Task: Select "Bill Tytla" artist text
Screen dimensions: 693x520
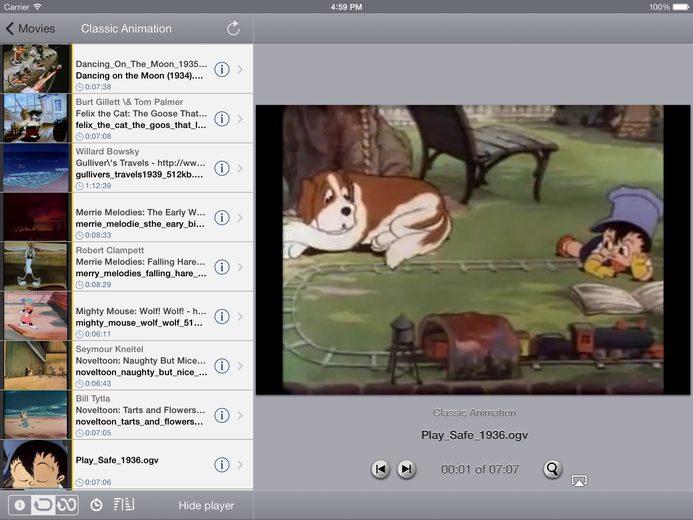Action: (x=93, y=399)
